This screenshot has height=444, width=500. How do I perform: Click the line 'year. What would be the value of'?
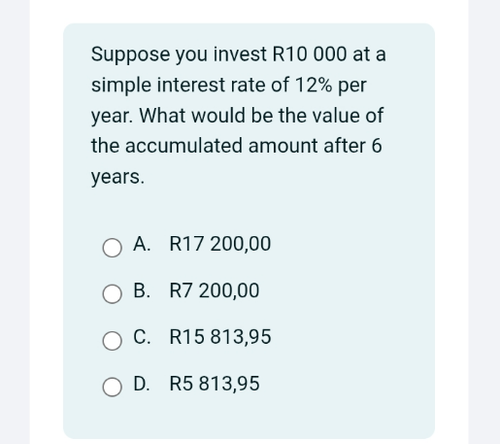[237, 115]
